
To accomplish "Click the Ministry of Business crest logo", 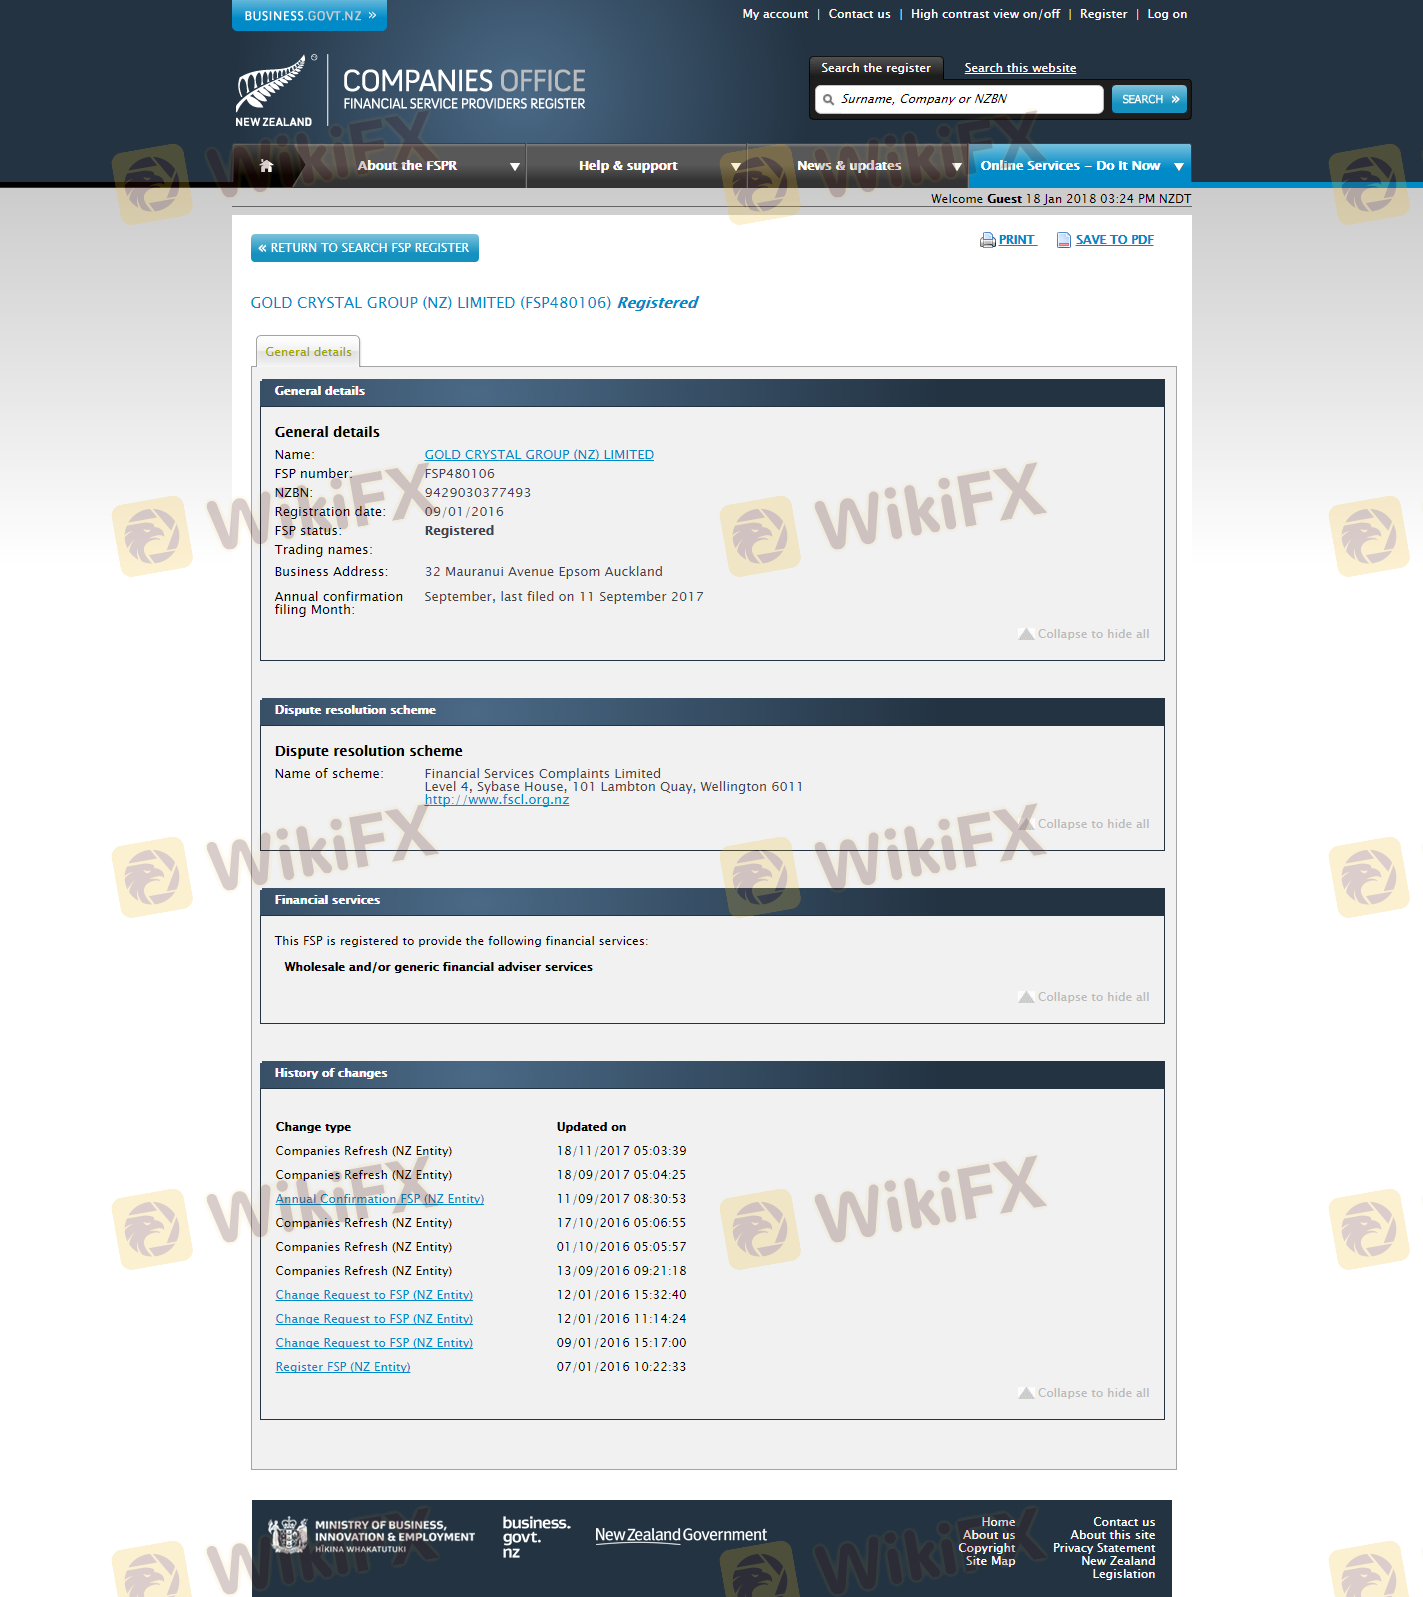I will 289,1535.
